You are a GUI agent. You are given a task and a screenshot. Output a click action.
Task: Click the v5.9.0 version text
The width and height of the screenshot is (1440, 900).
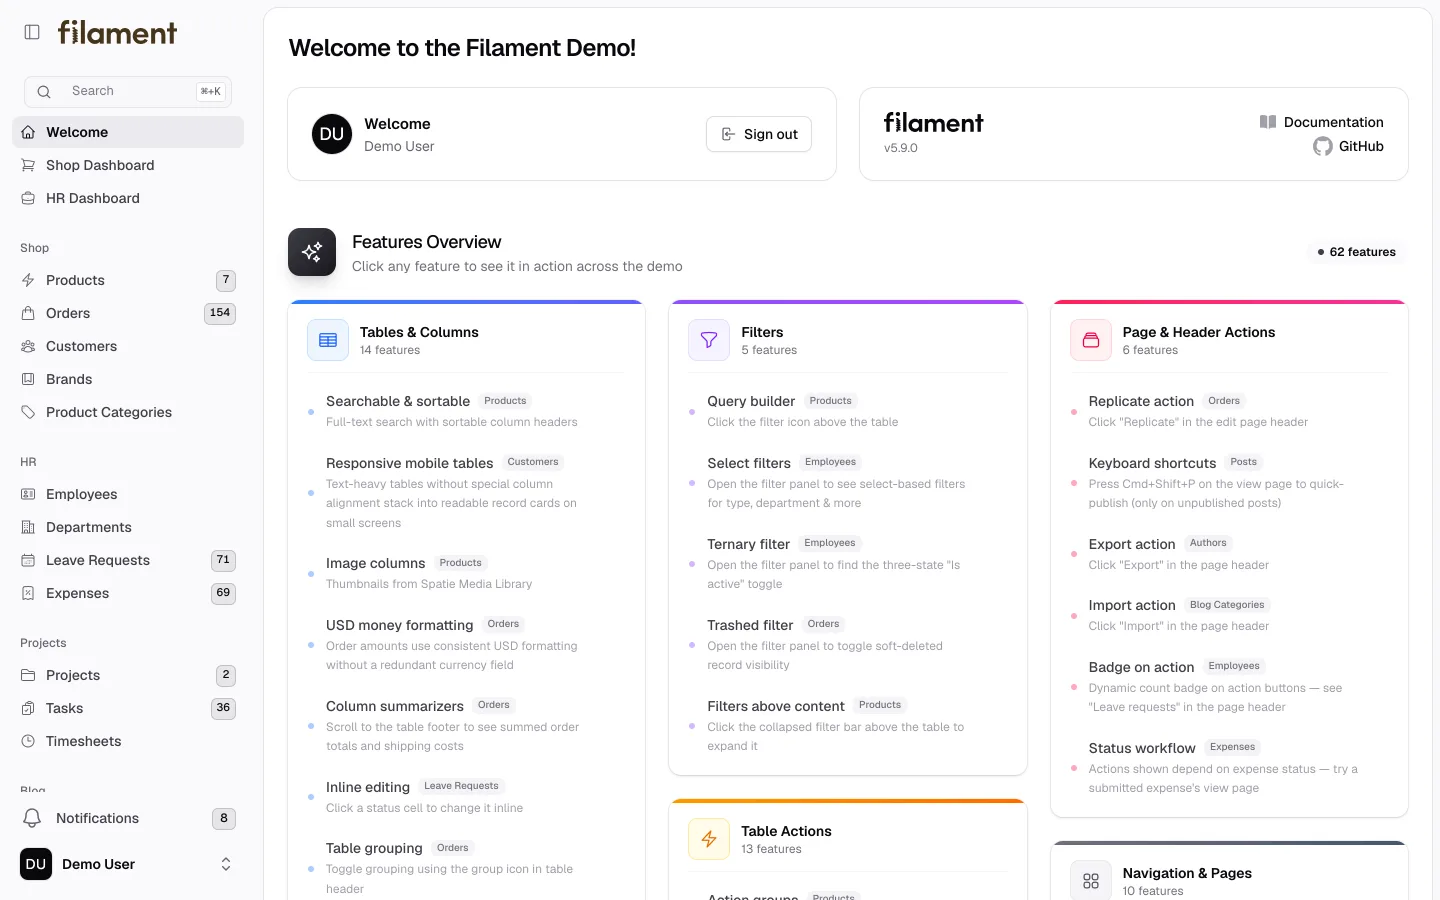tap(901, 148)
